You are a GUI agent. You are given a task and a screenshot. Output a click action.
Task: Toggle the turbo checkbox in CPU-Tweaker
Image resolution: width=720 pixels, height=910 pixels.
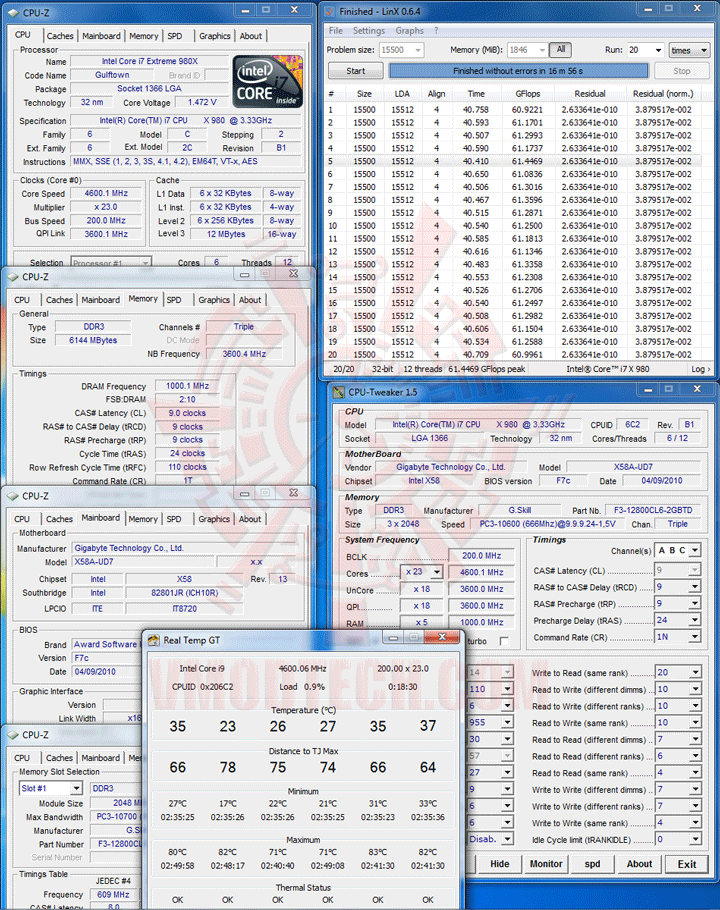(x=504, y=641)
